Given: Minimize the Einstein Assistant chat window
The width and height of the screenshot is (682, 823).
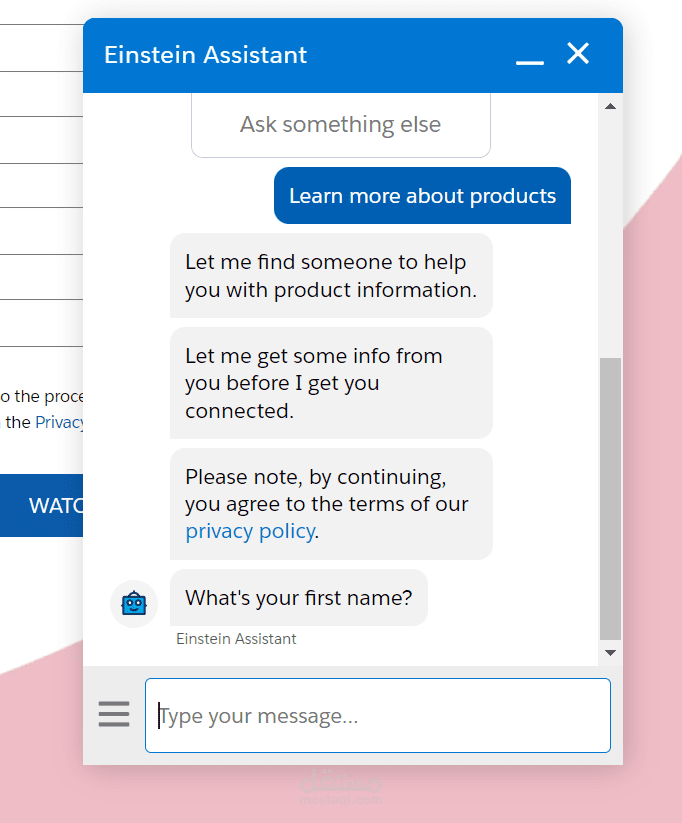Looking at the screenshot, I should pyautogui.click(x=530, y=57).
